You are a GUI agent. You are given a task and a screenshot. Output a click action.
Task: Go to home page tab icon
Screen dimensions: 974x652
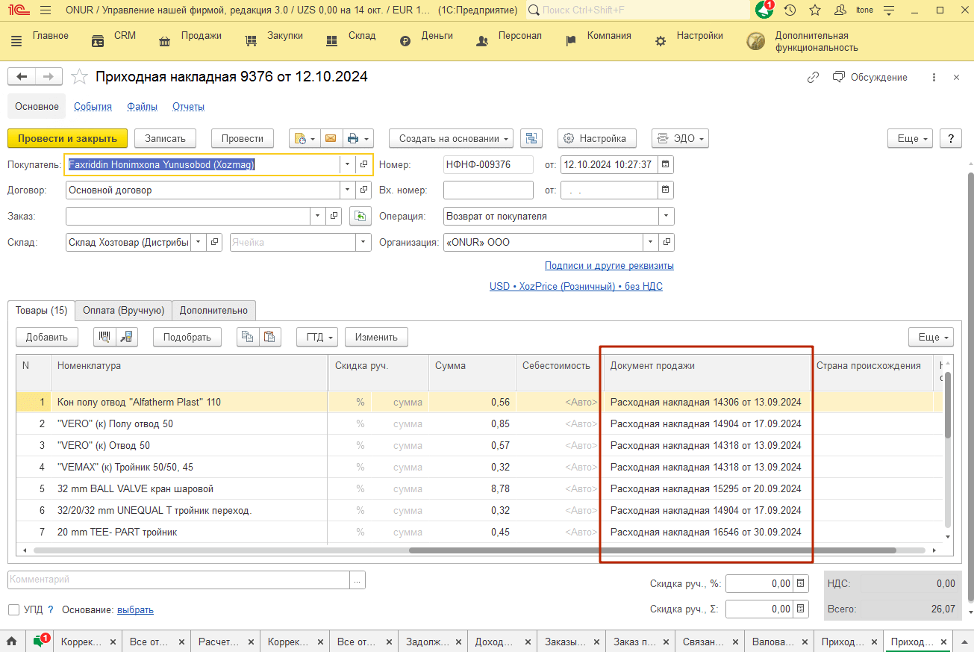(12, 641)
